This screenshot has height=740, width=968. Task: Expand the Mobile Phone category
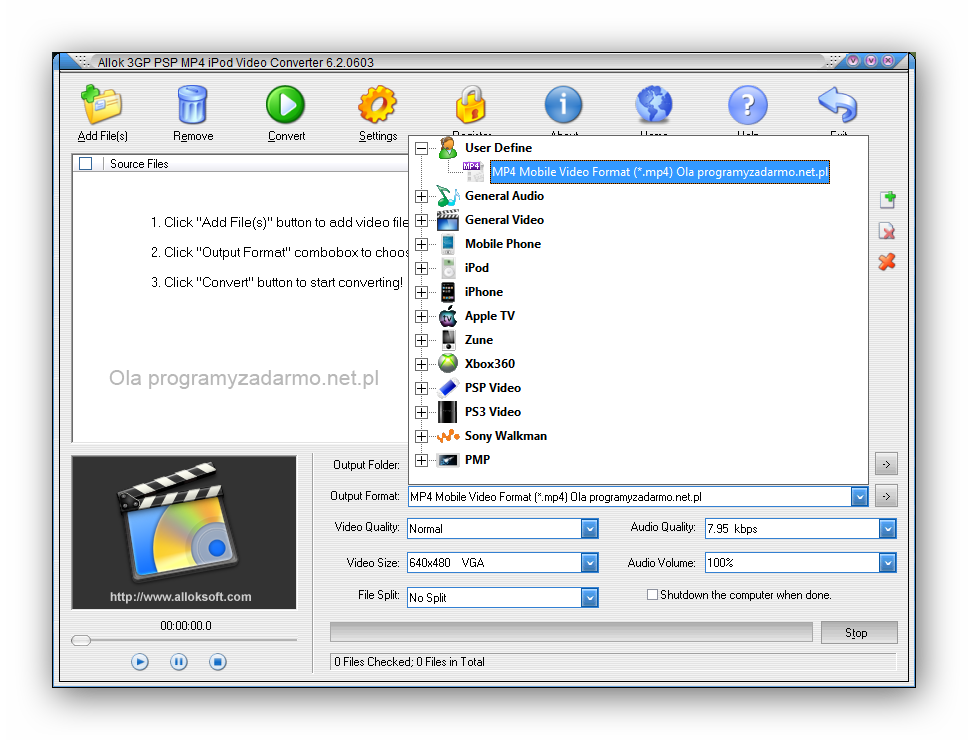click(422, 244)
